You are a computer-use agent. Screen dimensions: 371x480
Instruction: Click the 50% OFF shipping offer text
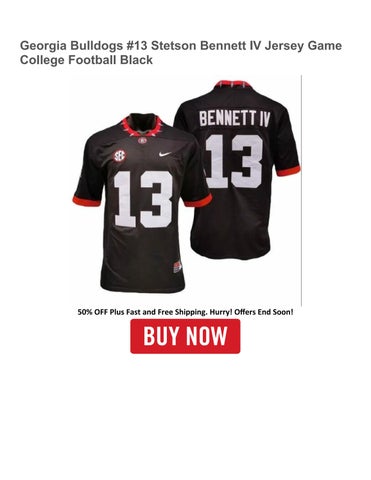point(185,312)
